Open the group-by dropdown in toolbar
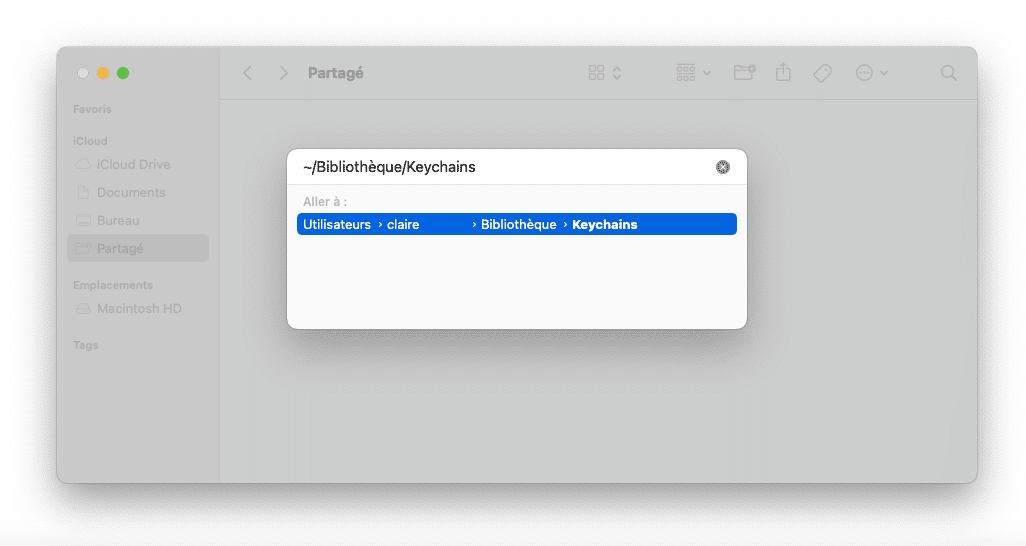 (693, 73)
